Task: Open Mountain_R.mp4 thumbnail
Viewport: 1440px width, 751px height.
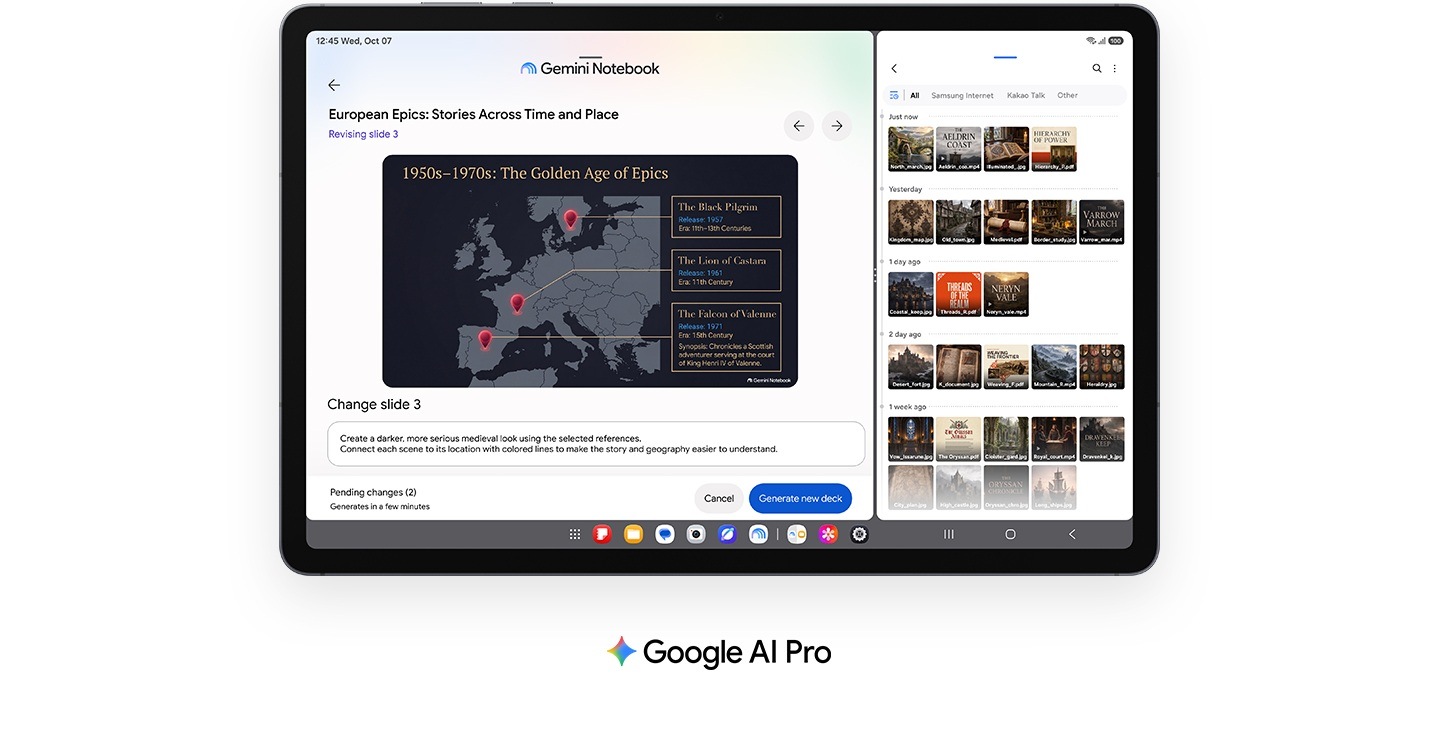Action: click(1054, 367)
